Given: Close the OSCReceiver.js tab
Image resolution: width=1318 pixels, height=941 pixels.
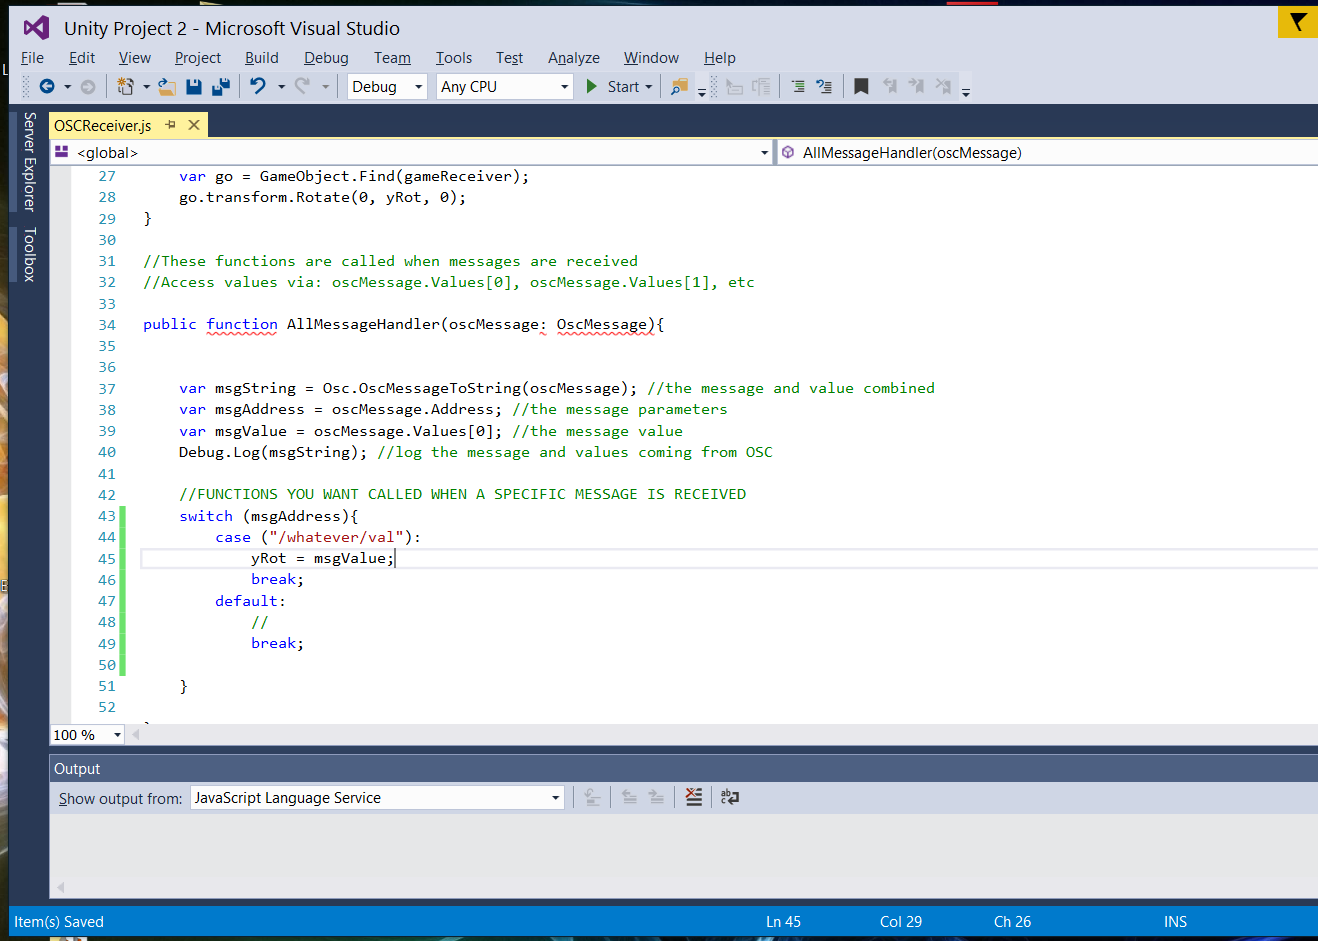Looking at the screenshot, I should [x=194, y=125].
